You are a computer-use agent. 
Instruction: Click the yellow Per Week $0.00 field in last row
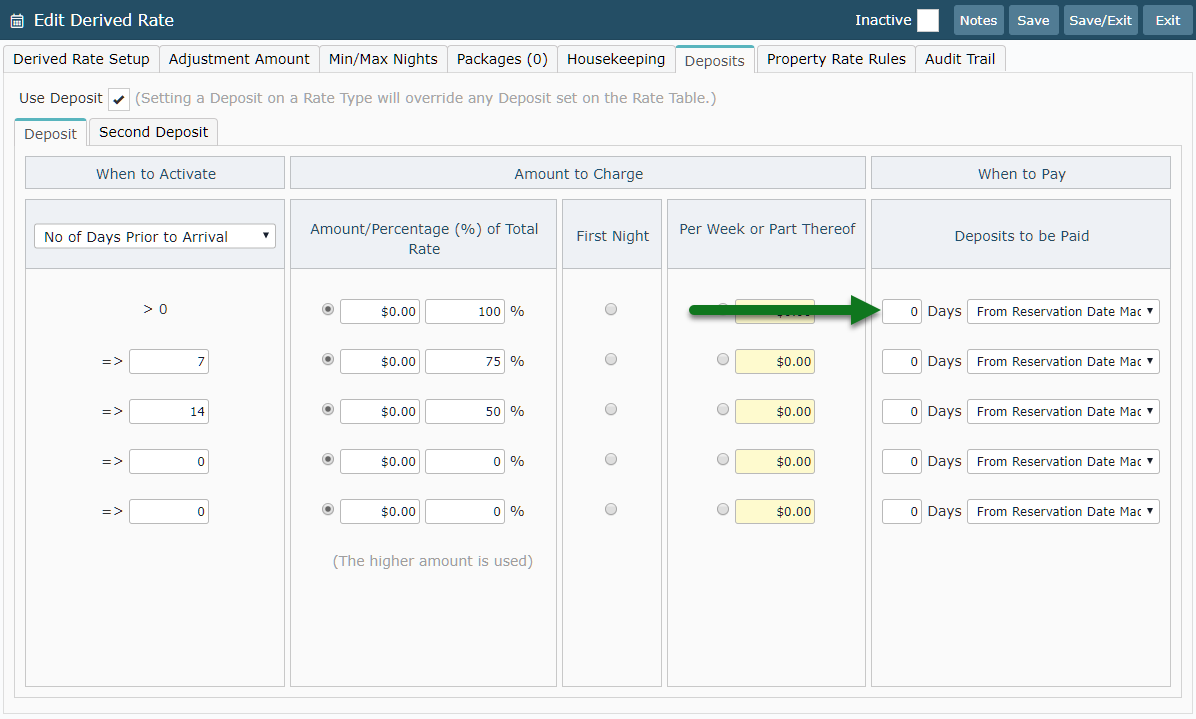click(x=774, y=512)
